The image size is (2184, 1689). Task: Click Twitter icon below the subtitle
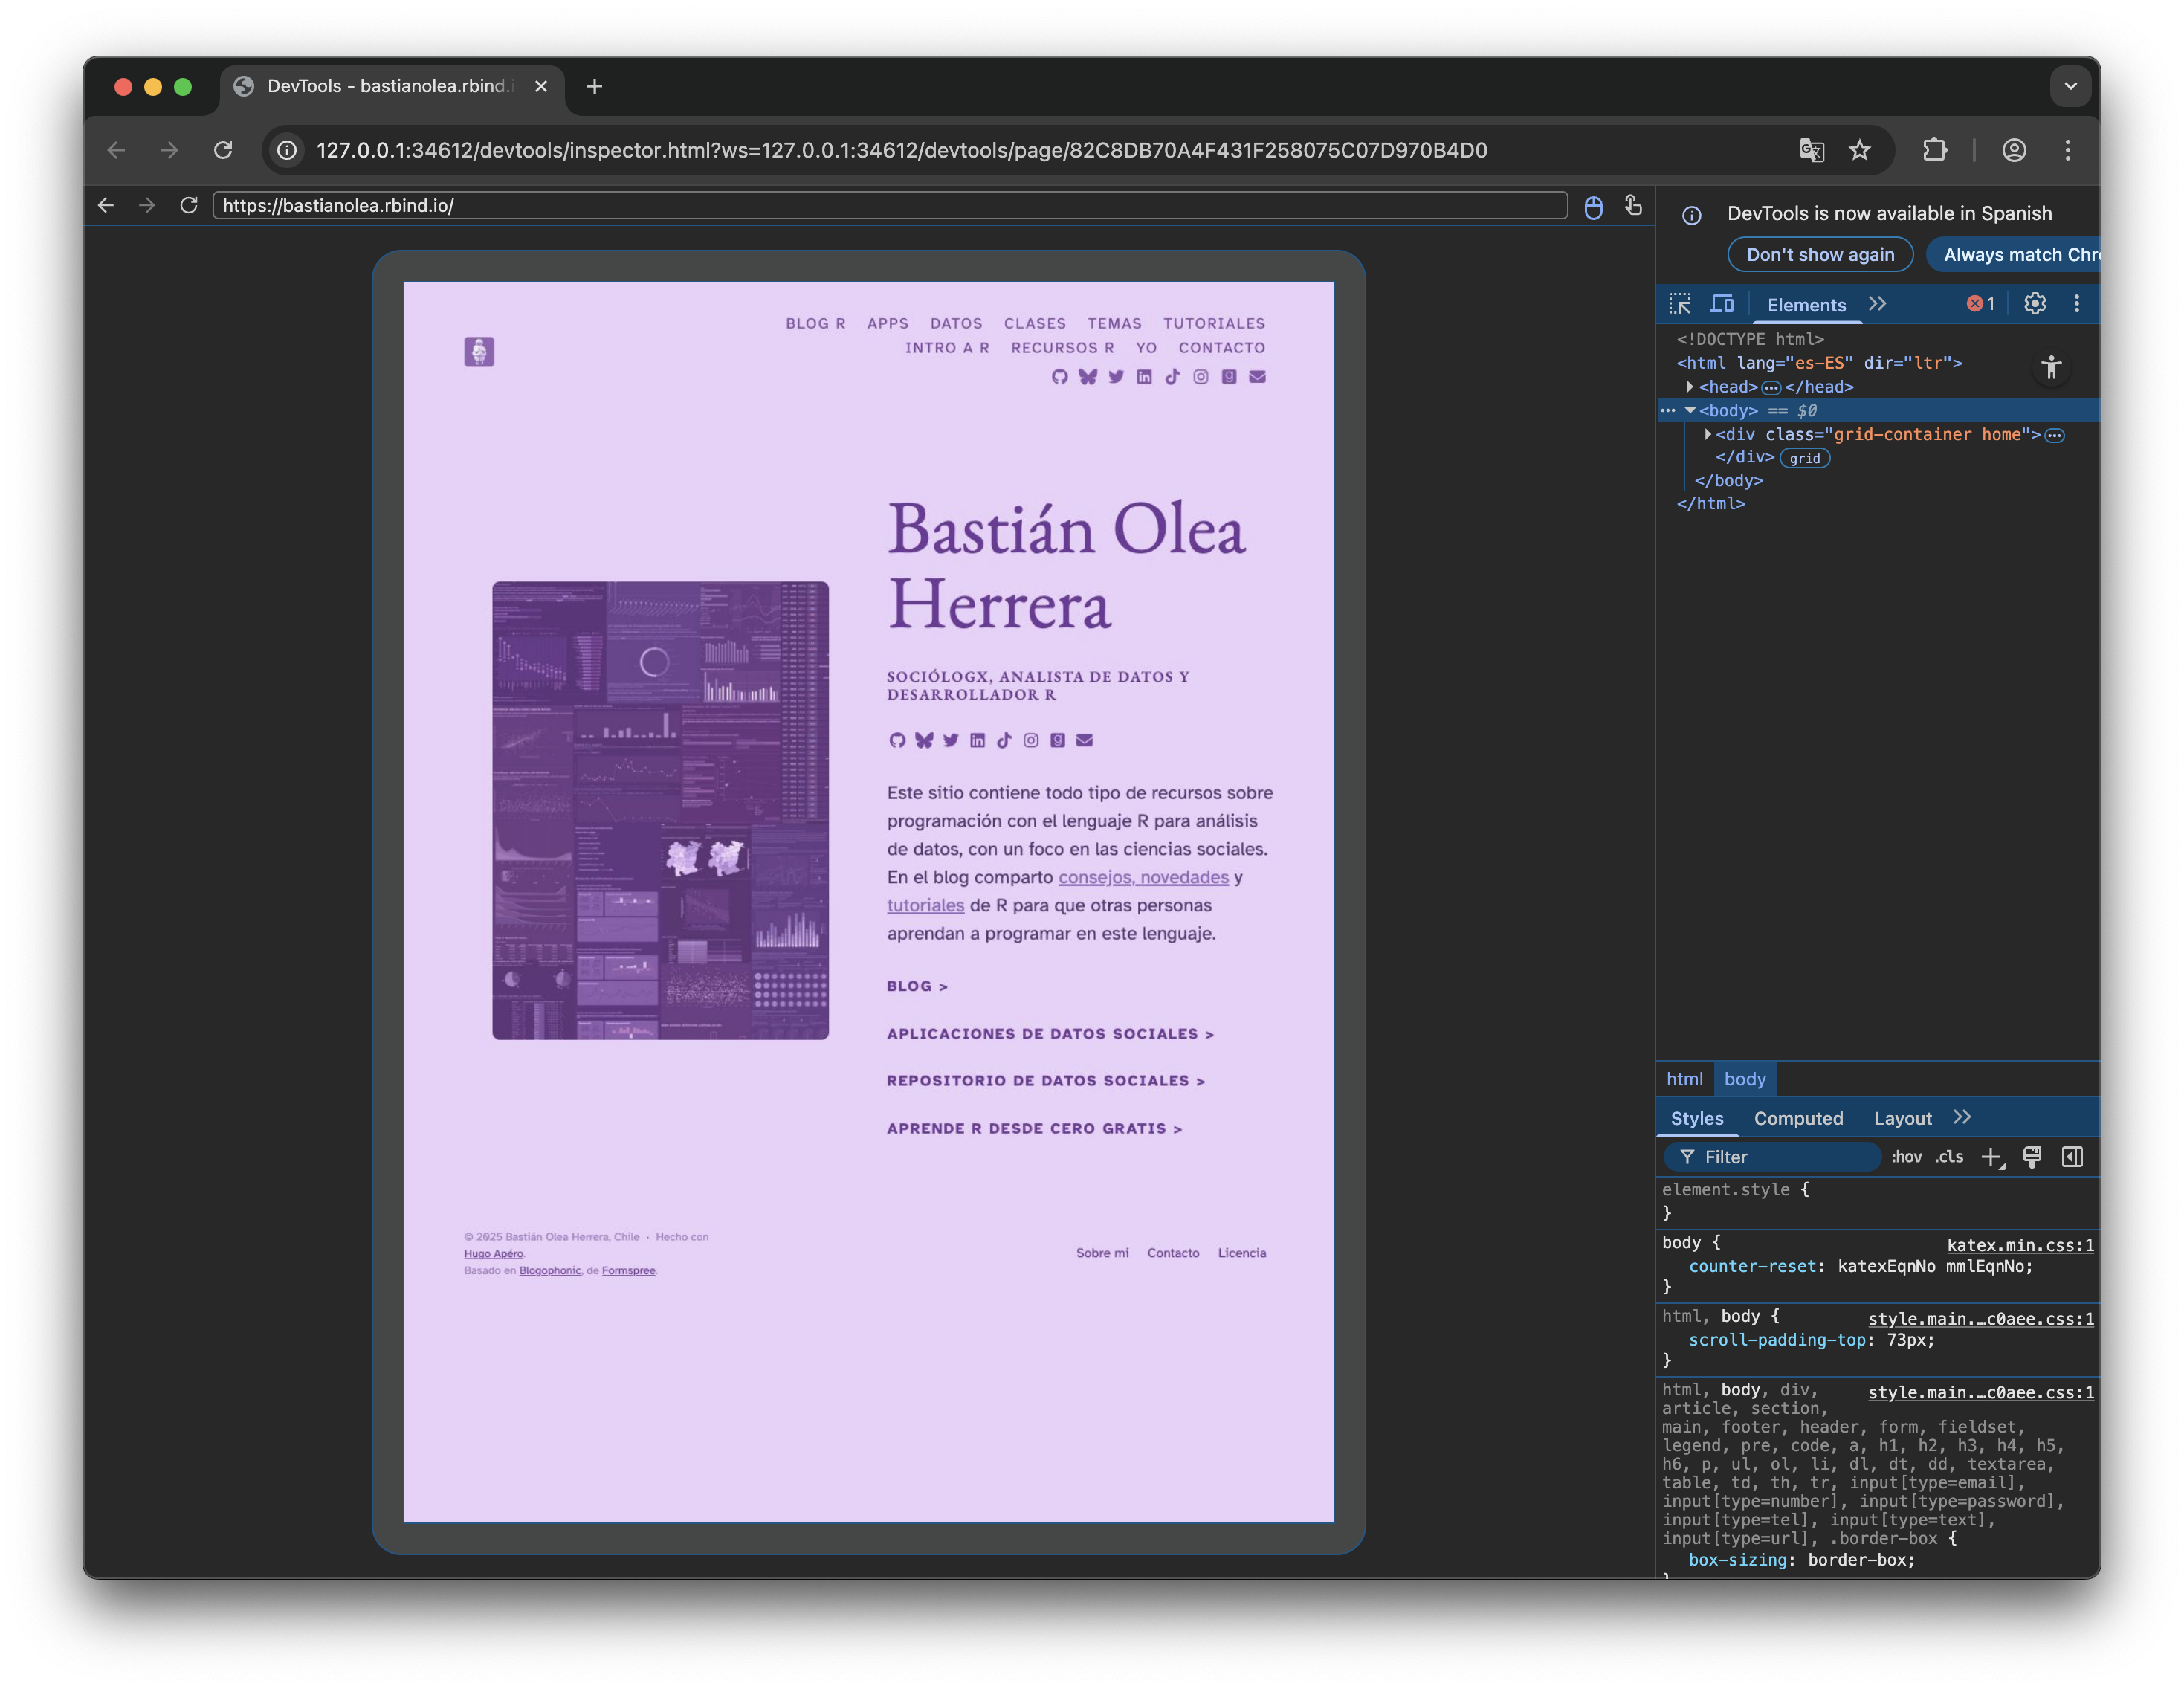[x=950, y=740]
